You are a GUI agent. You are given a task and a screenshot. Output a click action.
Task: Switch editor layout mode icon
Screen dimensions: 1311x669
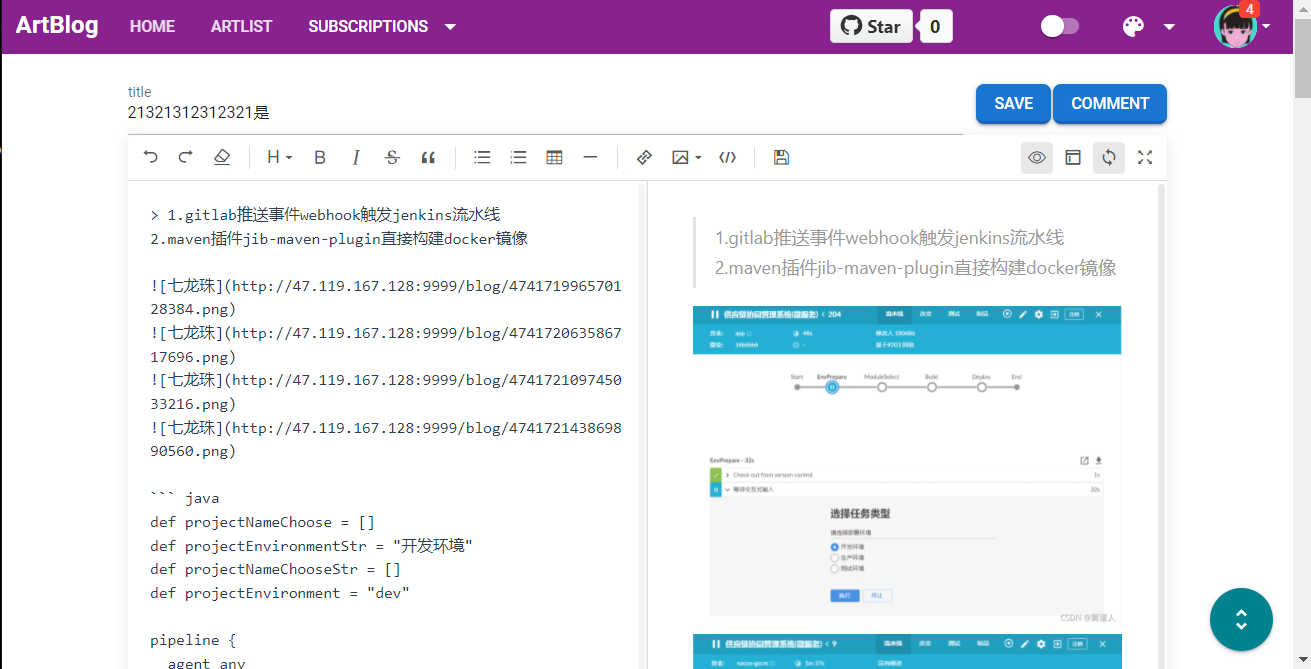1073,157
